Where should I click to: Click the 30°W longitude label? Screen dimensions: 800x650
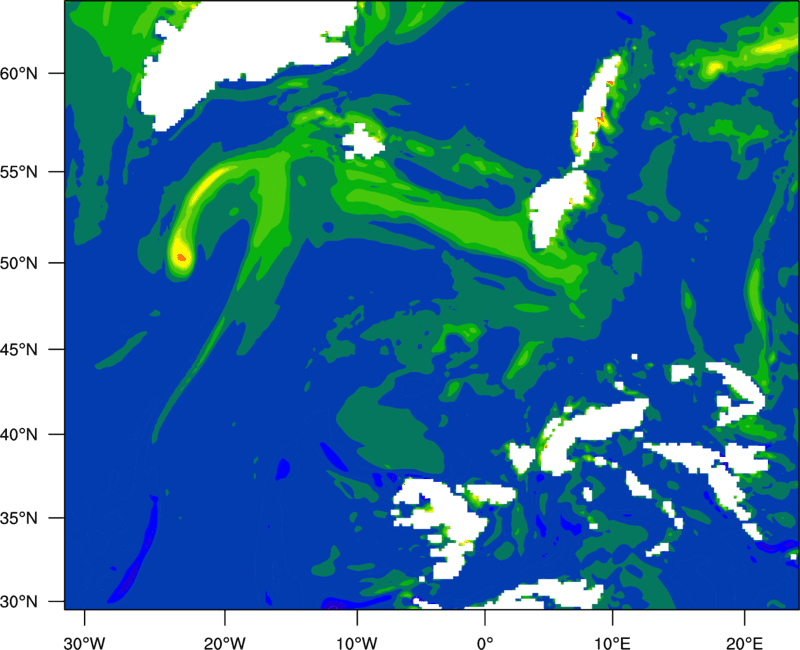click(85, 643)
